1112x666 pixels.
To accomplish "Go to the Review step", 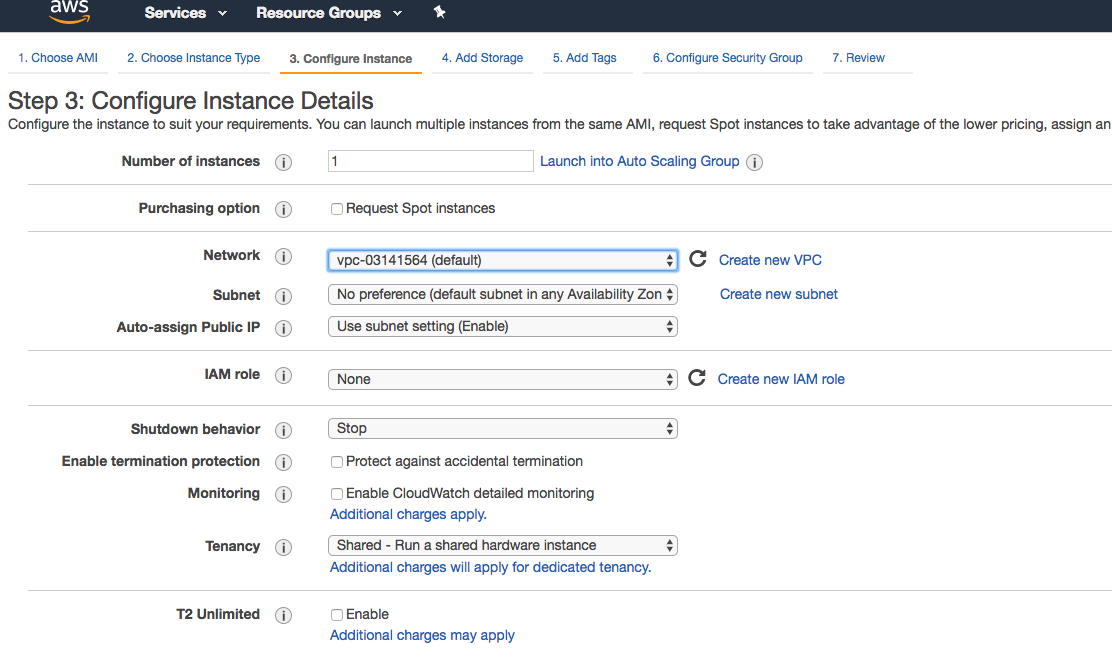I will pos(858,58).
